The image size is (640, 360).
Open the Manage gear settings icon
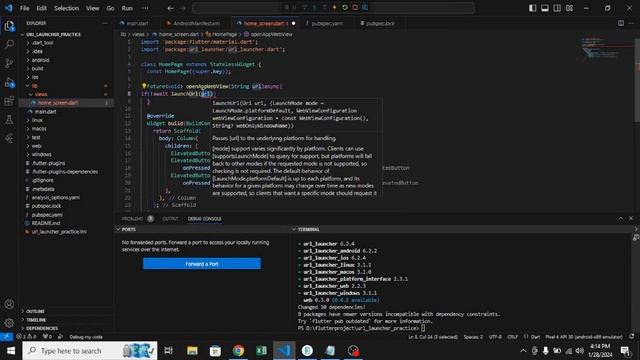pyautogui.click(x=9, y=323)
